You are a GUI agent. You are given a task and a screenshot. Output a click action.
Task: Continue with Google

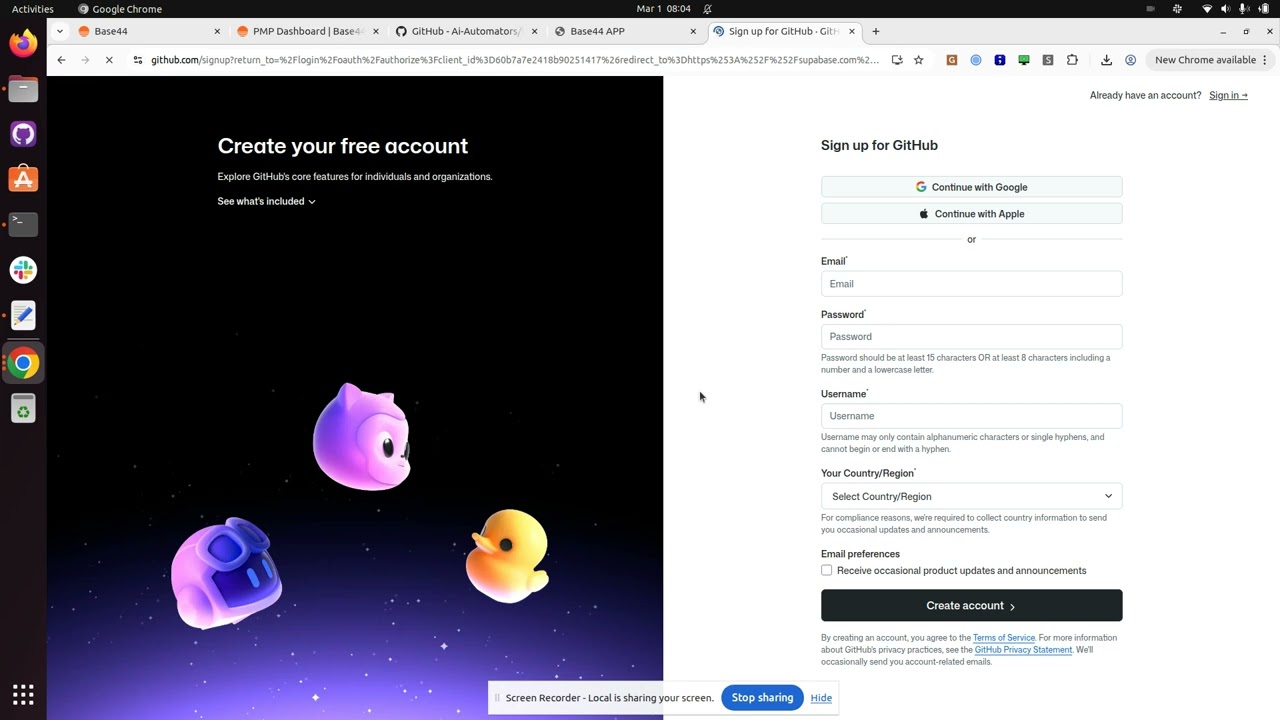971,187
